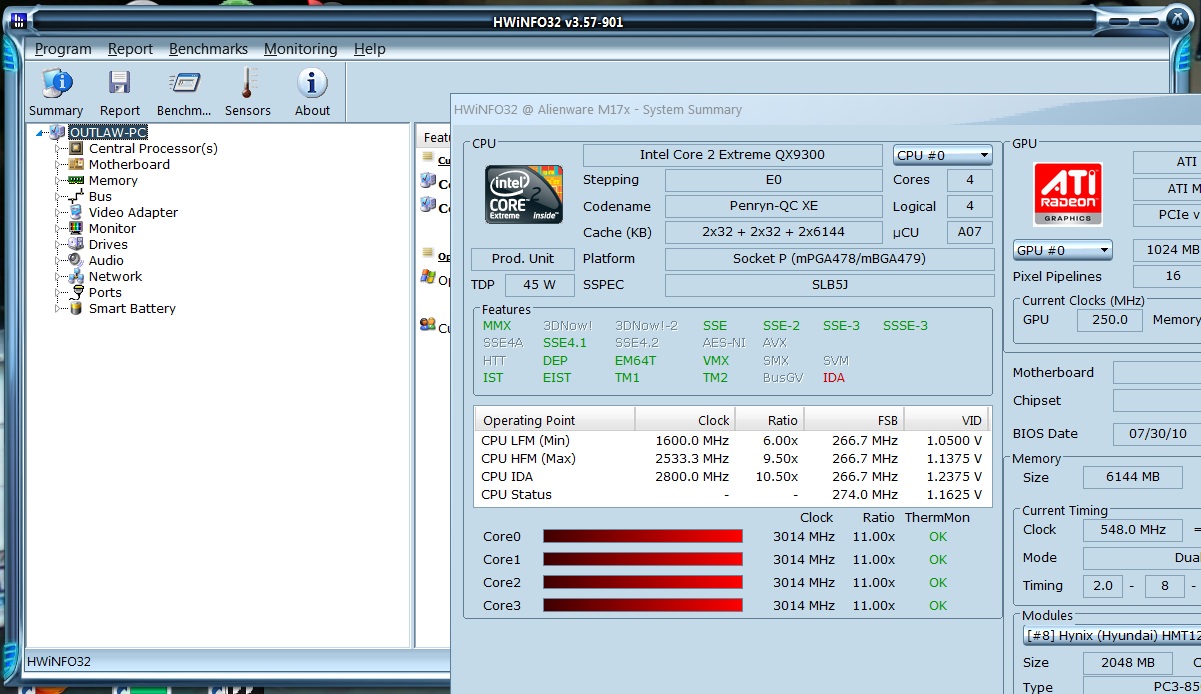Select Video Adapter tree node
Viewport: 1201px width, 694px height.
[133, 213]
